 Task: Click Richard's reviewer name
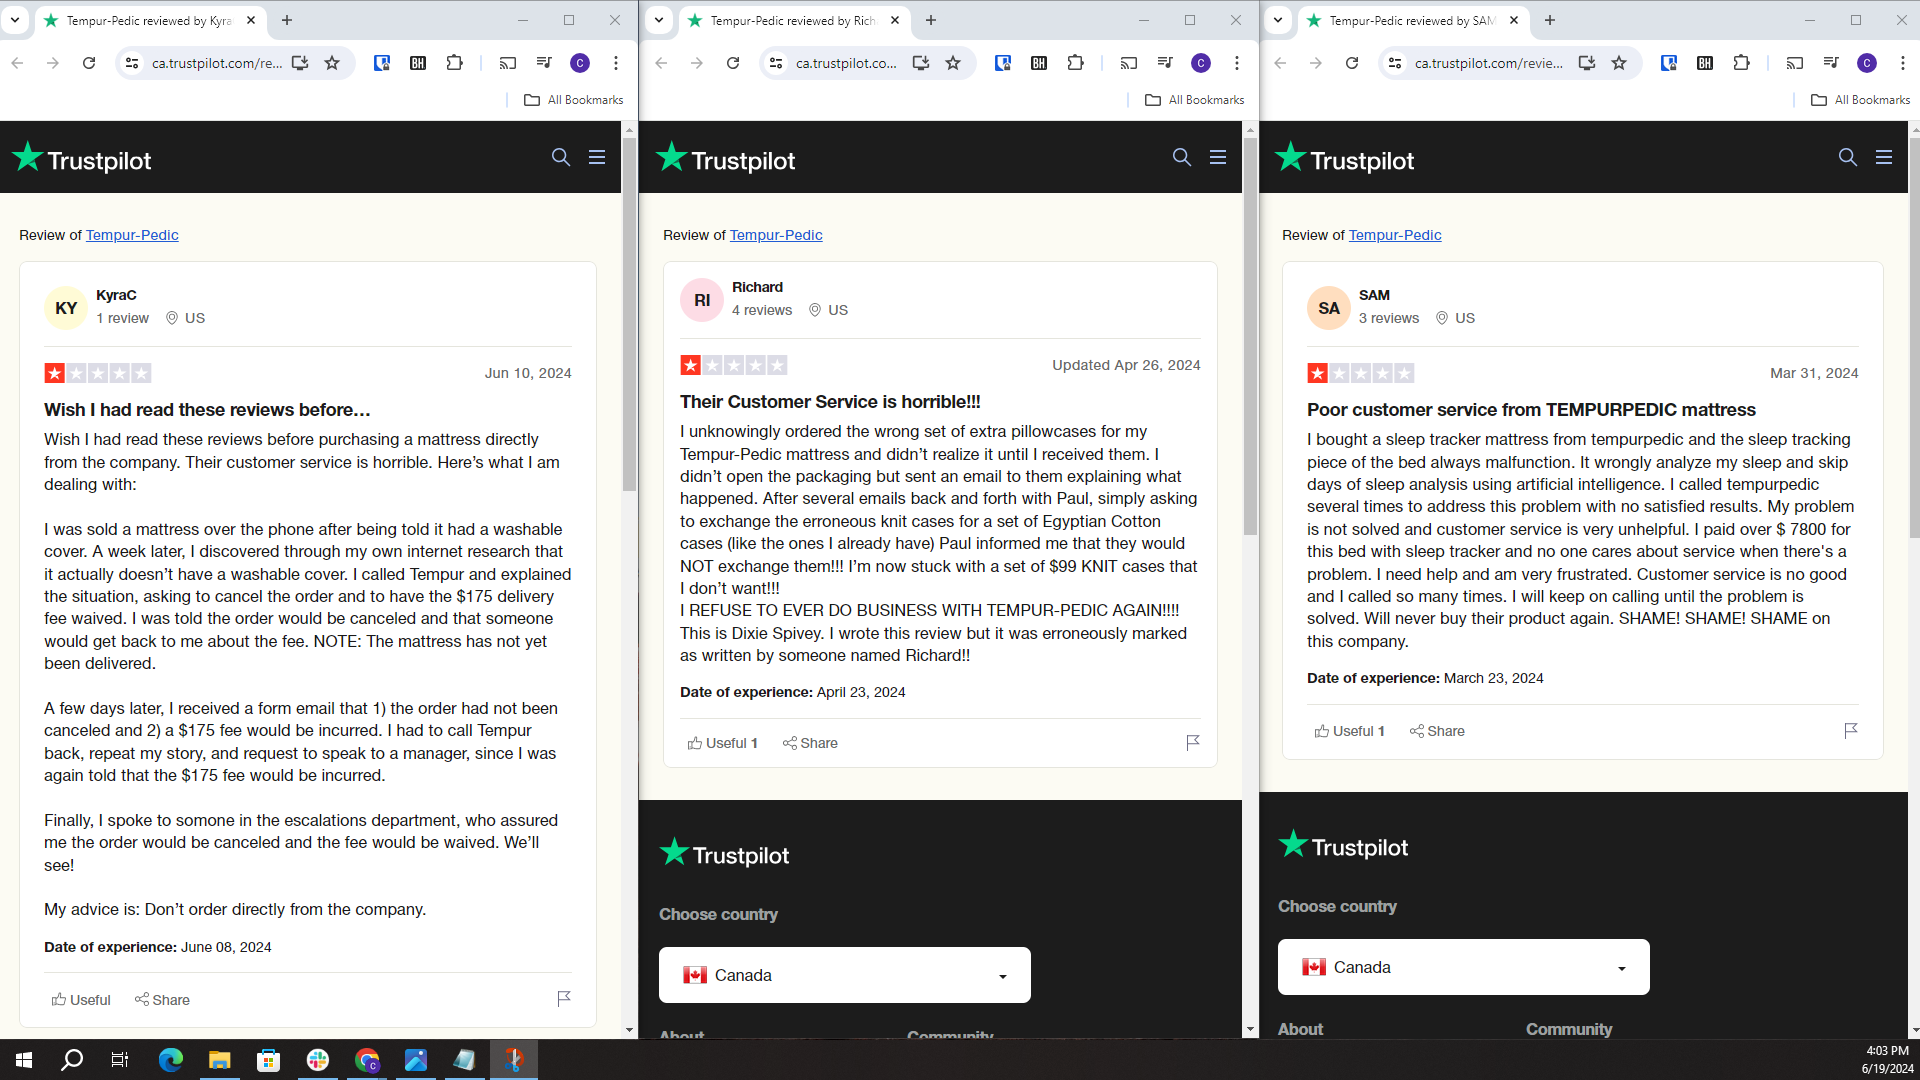(x=757, y=287)
